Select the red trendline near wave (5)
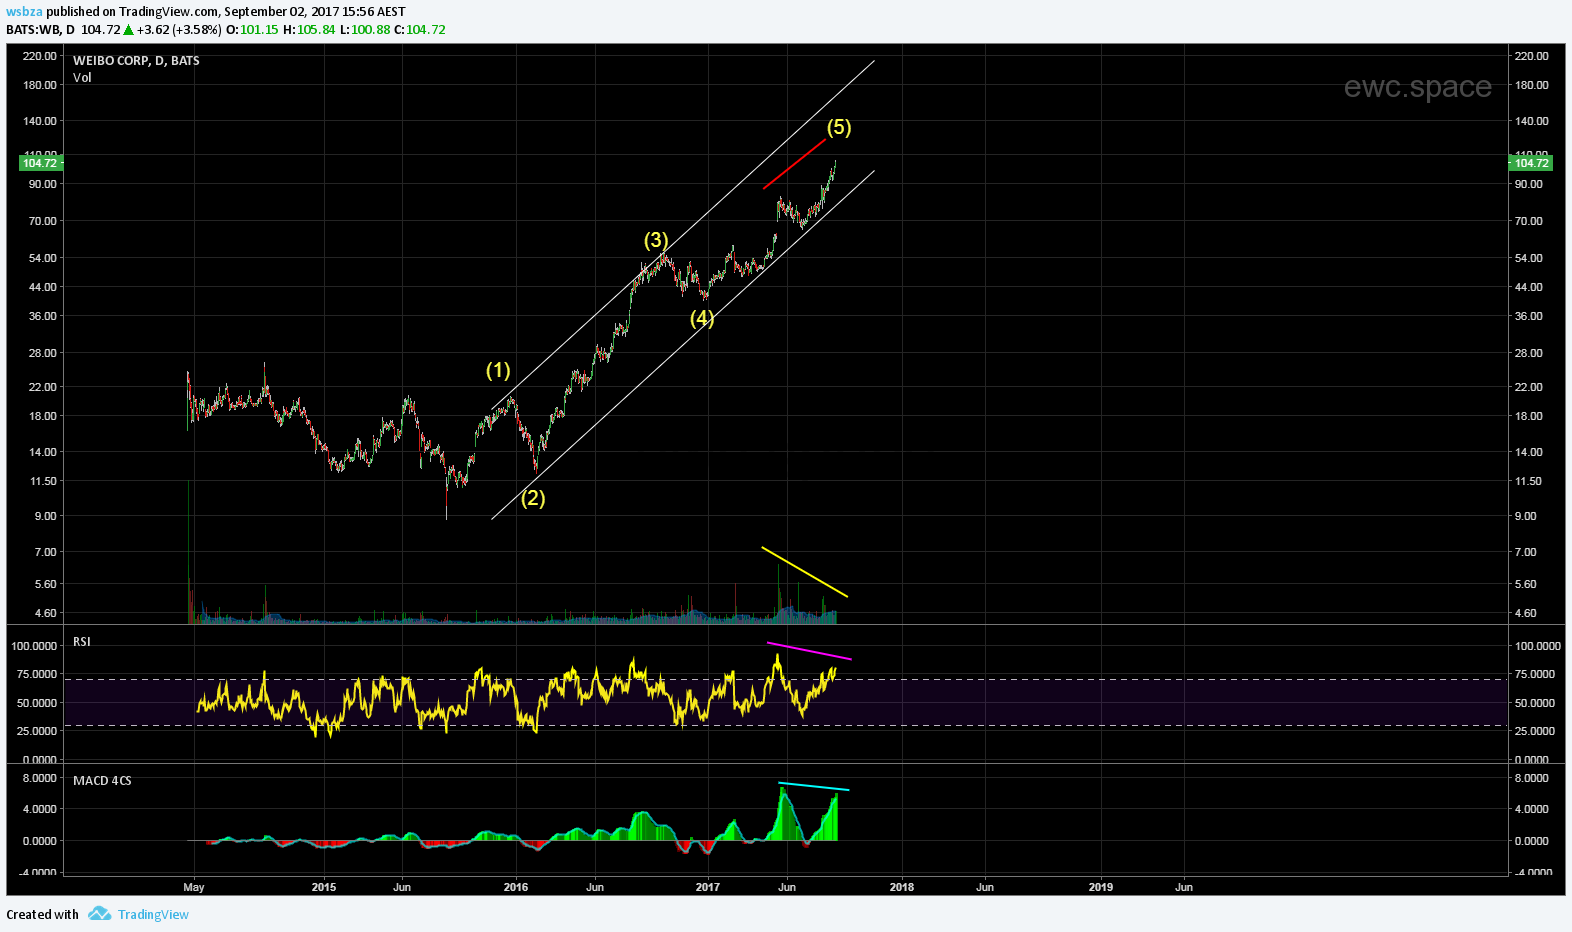1572x932 pixels. [x=794, y=164]
